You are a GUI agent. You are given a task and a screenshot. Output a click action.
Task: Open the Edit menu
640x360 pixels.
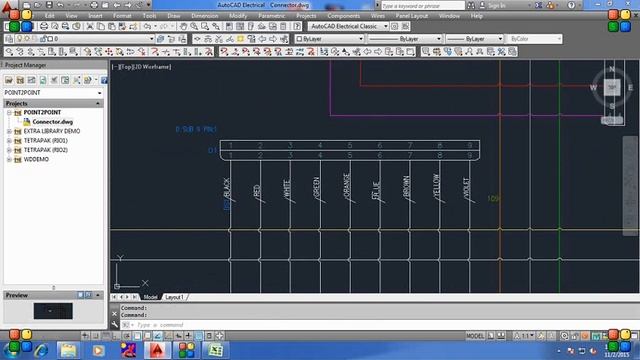pyautogui.click(x=49, y=16)
